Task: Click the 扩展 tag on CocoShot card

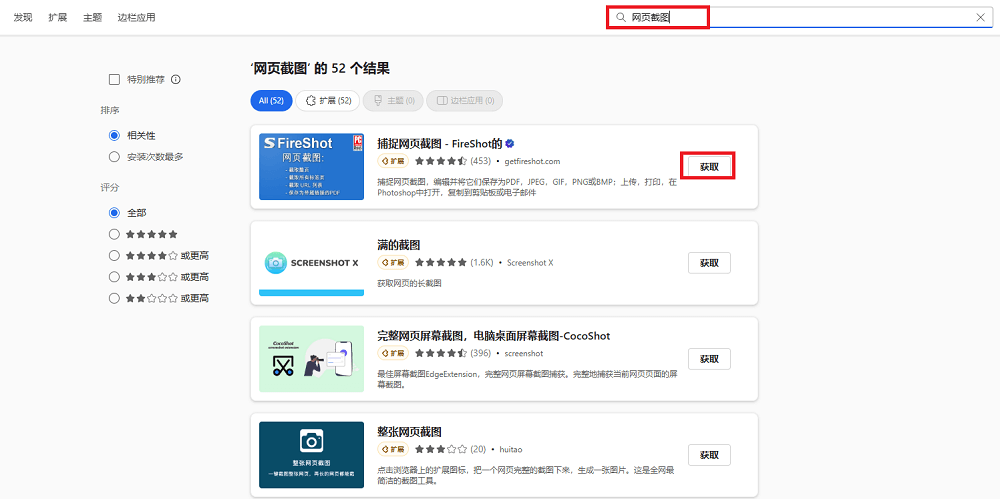Action: (x=393, y=353)
